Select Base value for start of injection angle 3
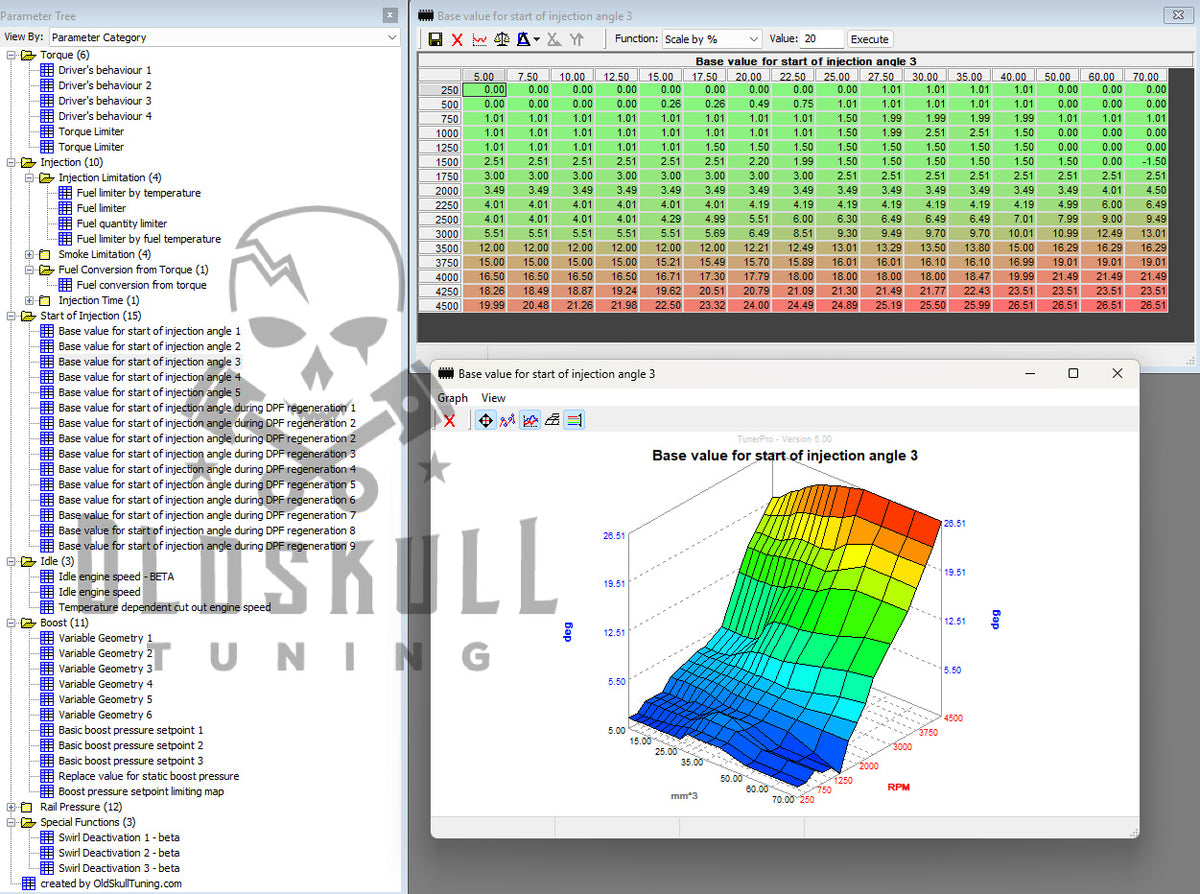This screenshot has height=894, width=1200. coord(149,361)
